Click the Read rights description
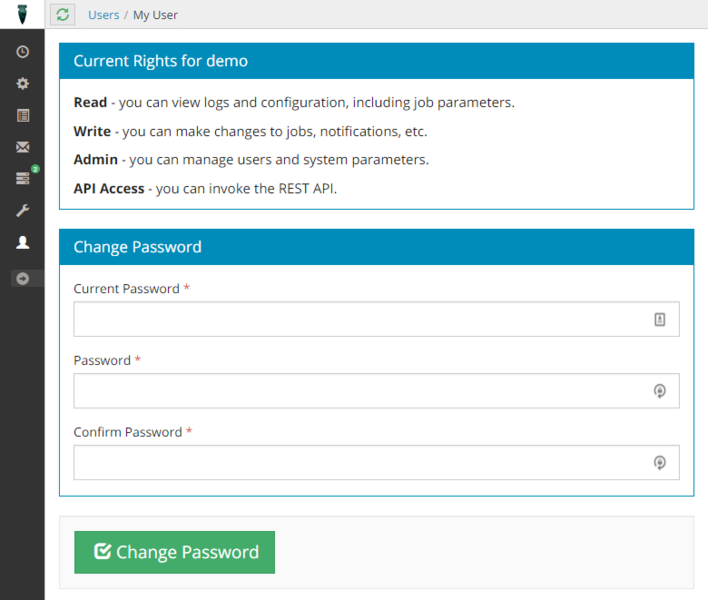Viewport: 708px width, 600px height. point(294,102)
